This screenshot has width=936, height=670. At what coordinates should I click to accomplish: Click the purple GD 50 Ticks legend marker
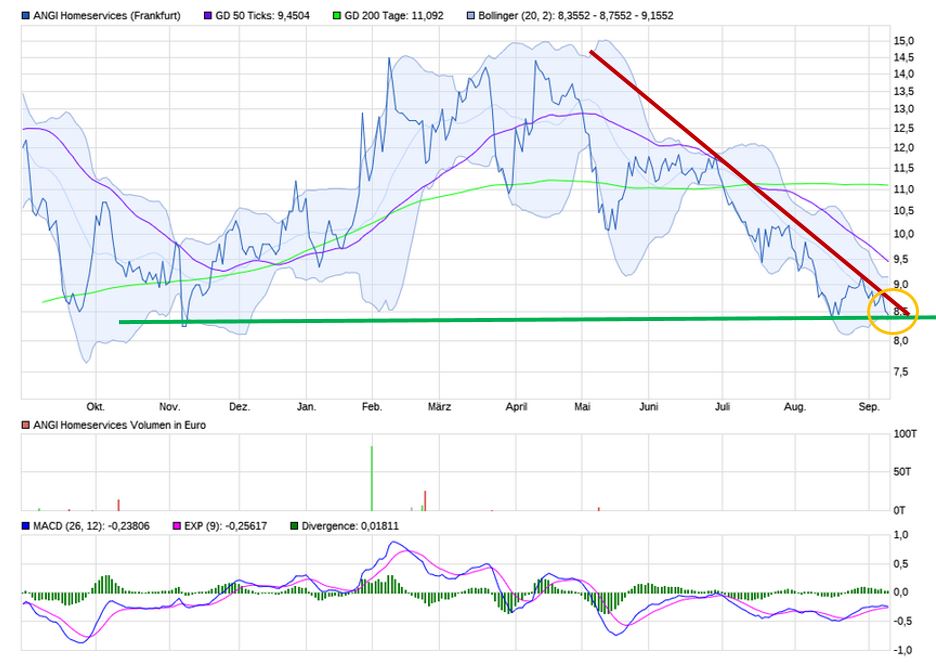pos(209,17)
